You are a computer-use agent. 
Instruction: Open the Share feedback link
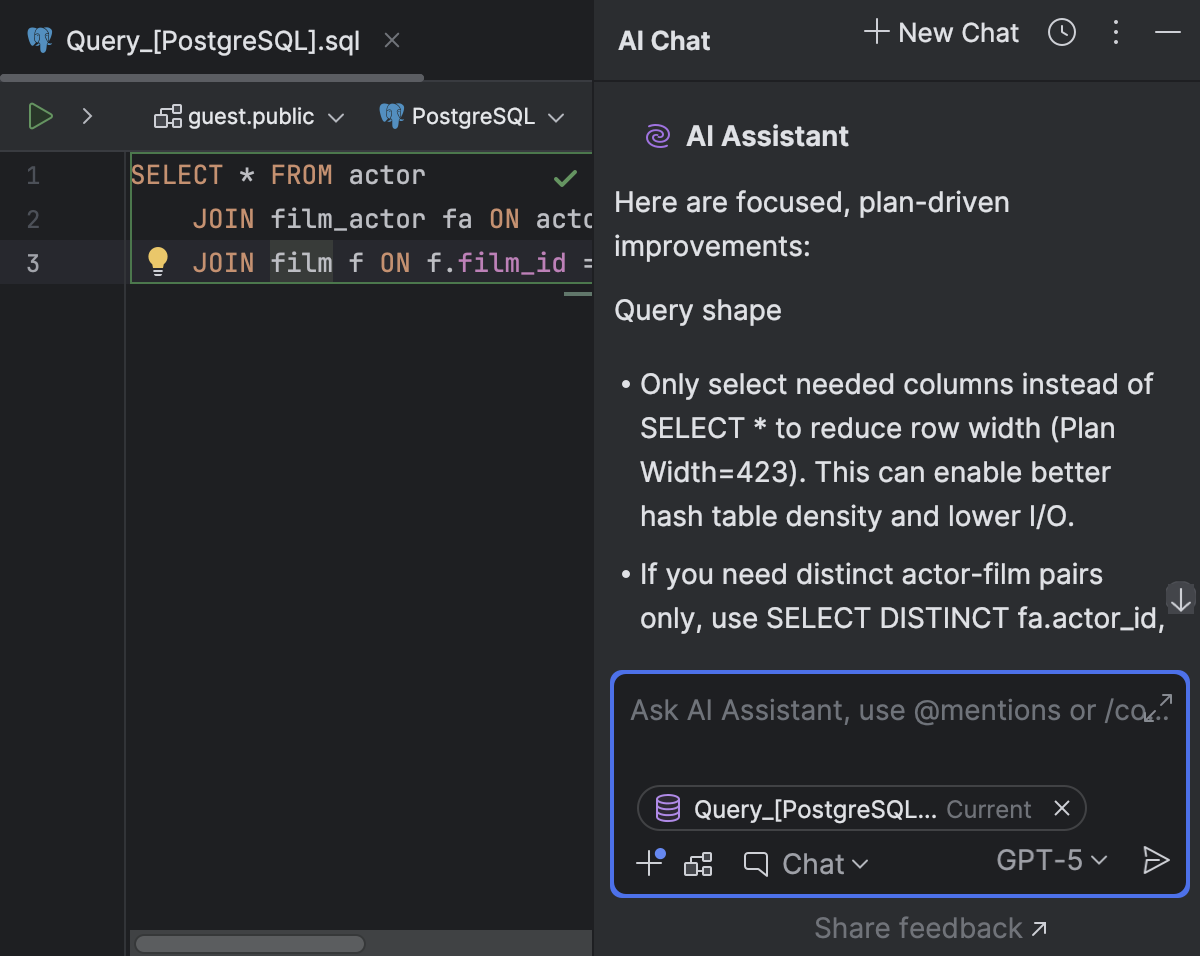click(x=931, y=928)
